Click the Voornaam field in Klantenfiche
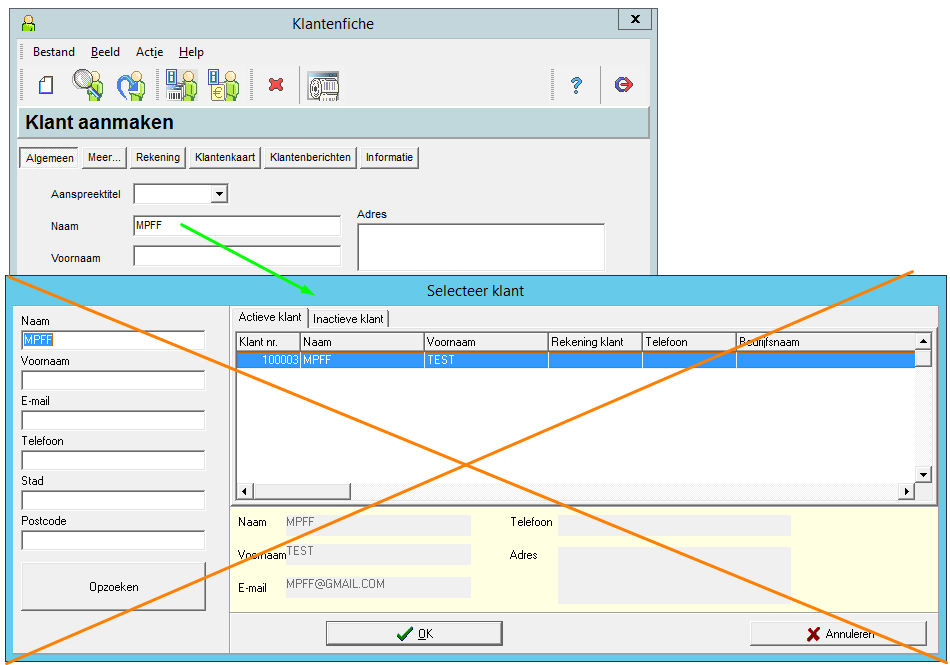 [x=237, y=256]
